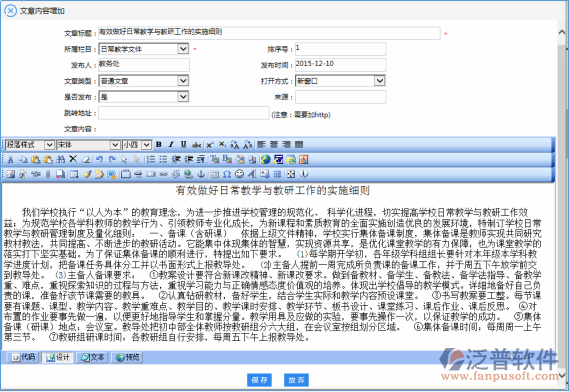Click the 发布人 input field
The width and height of the screenshot is (569, 392).
pyautogui.click(x=144, y=65)
